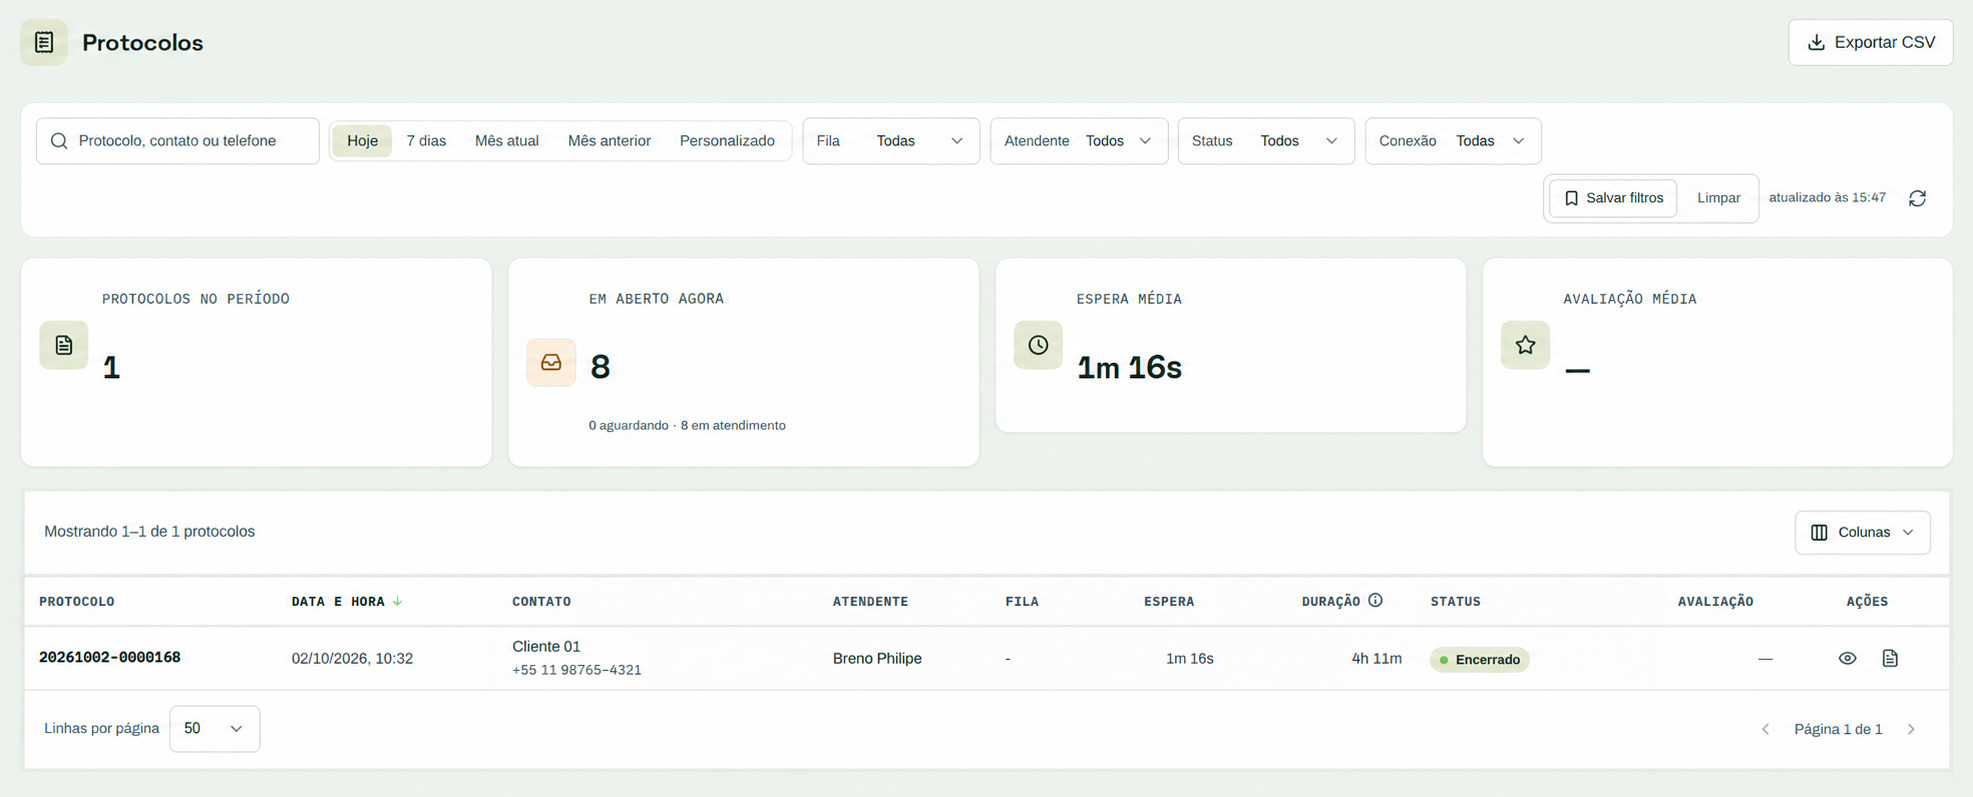Click Exportar CSV button
The width and height of the screenshot is (1973, 797).
click(1870, 42)
